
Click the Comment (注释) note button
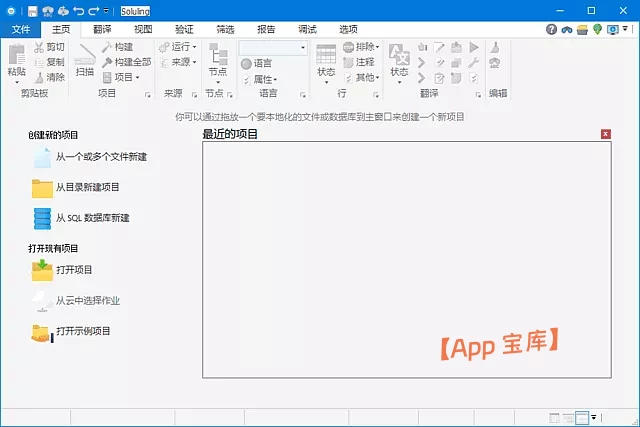[359, 62]
